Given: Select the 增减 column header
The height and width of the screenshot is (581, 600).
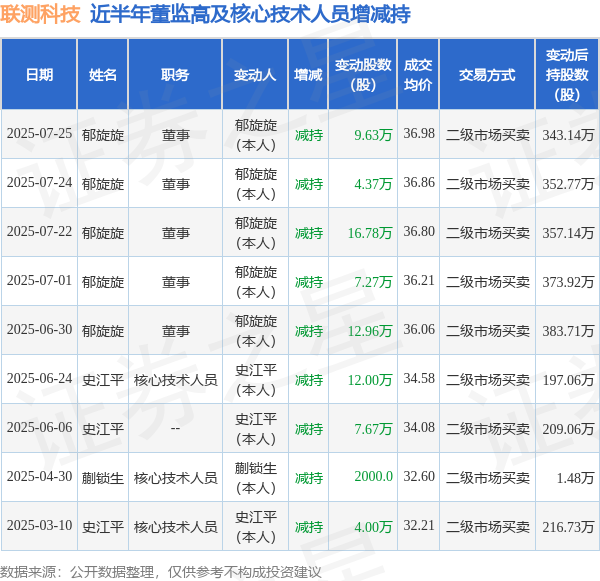Looking at the screenshot, I should click(308, 74).
